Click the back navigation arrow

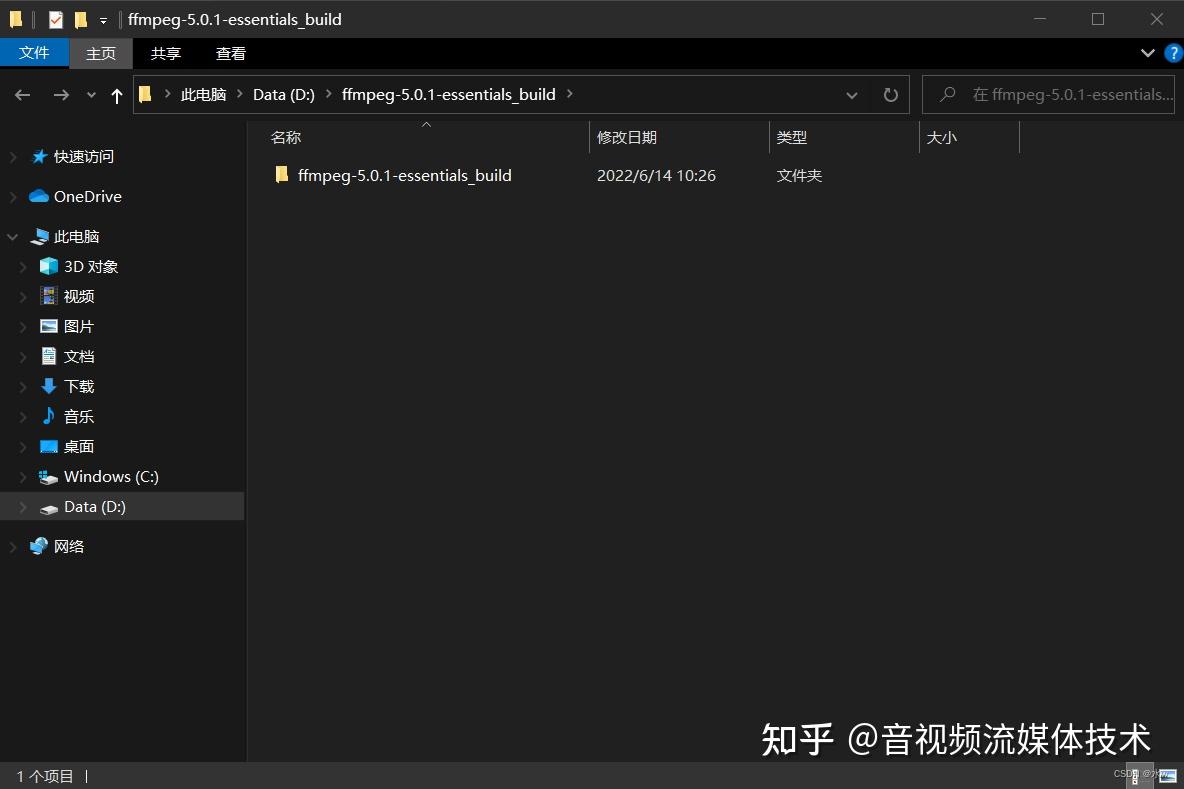[x=22, y=94]
